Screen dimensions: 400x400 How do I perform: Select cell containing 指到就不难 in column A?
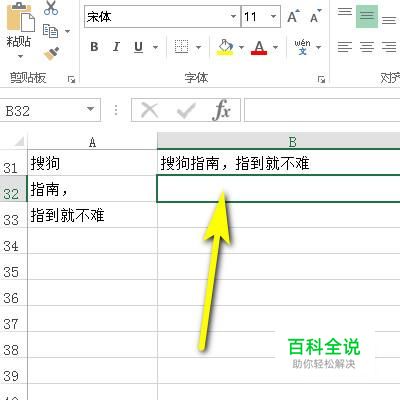[92, 215]
